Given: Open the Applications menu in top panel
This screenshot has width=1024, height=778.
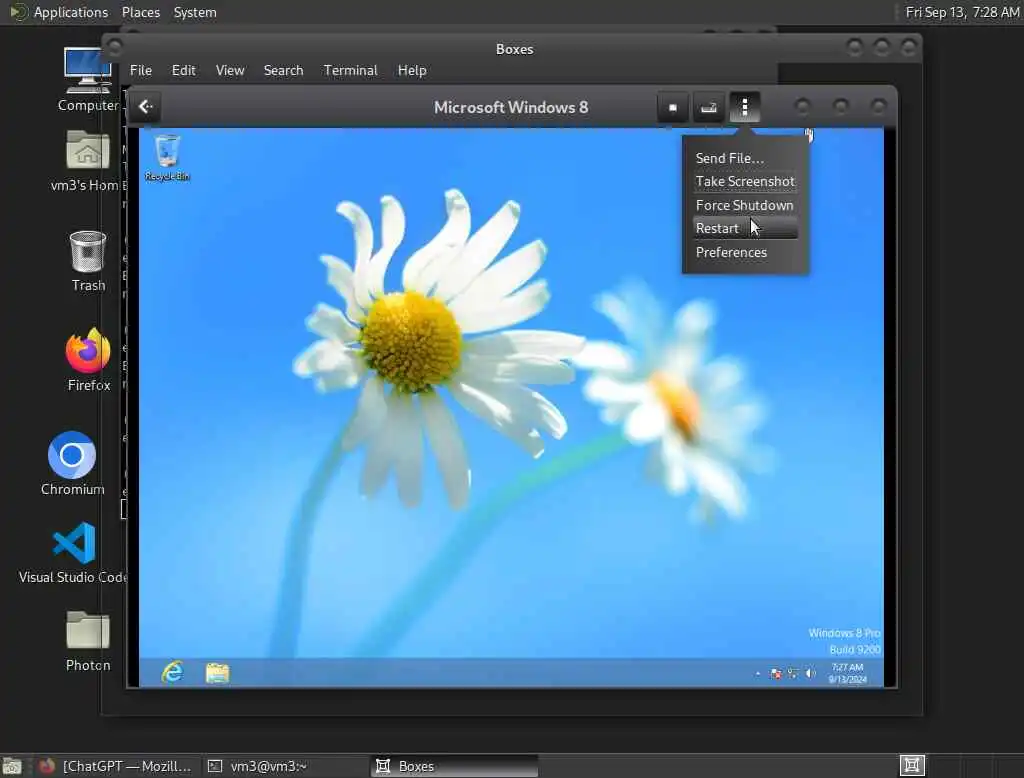Looking at the screenshot, I should pos(59,12).
